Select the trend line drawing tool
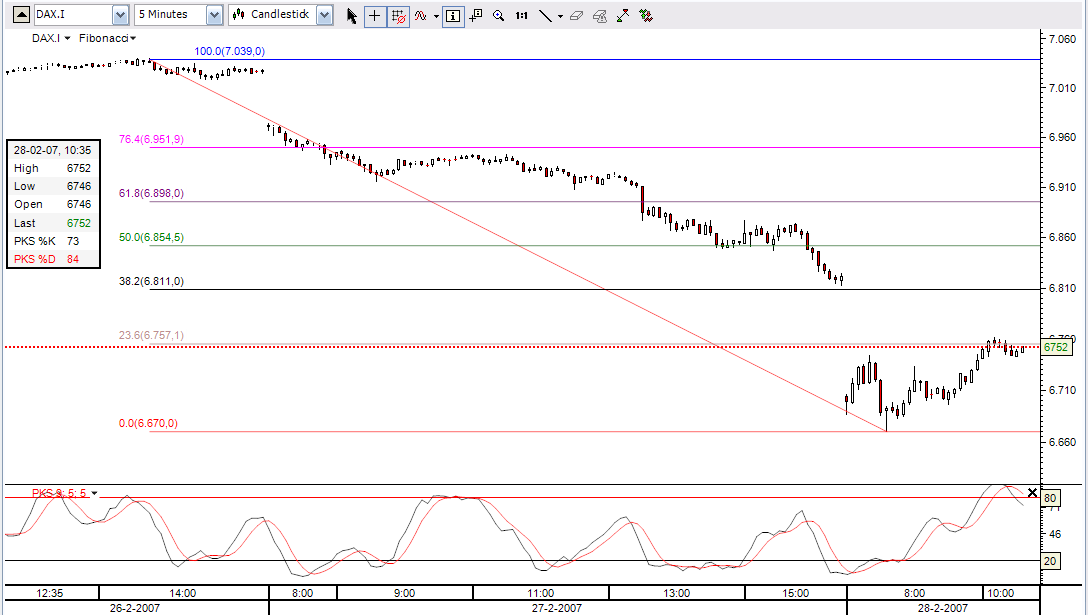This screenshot has height=615, width=1088. [545, 15]
